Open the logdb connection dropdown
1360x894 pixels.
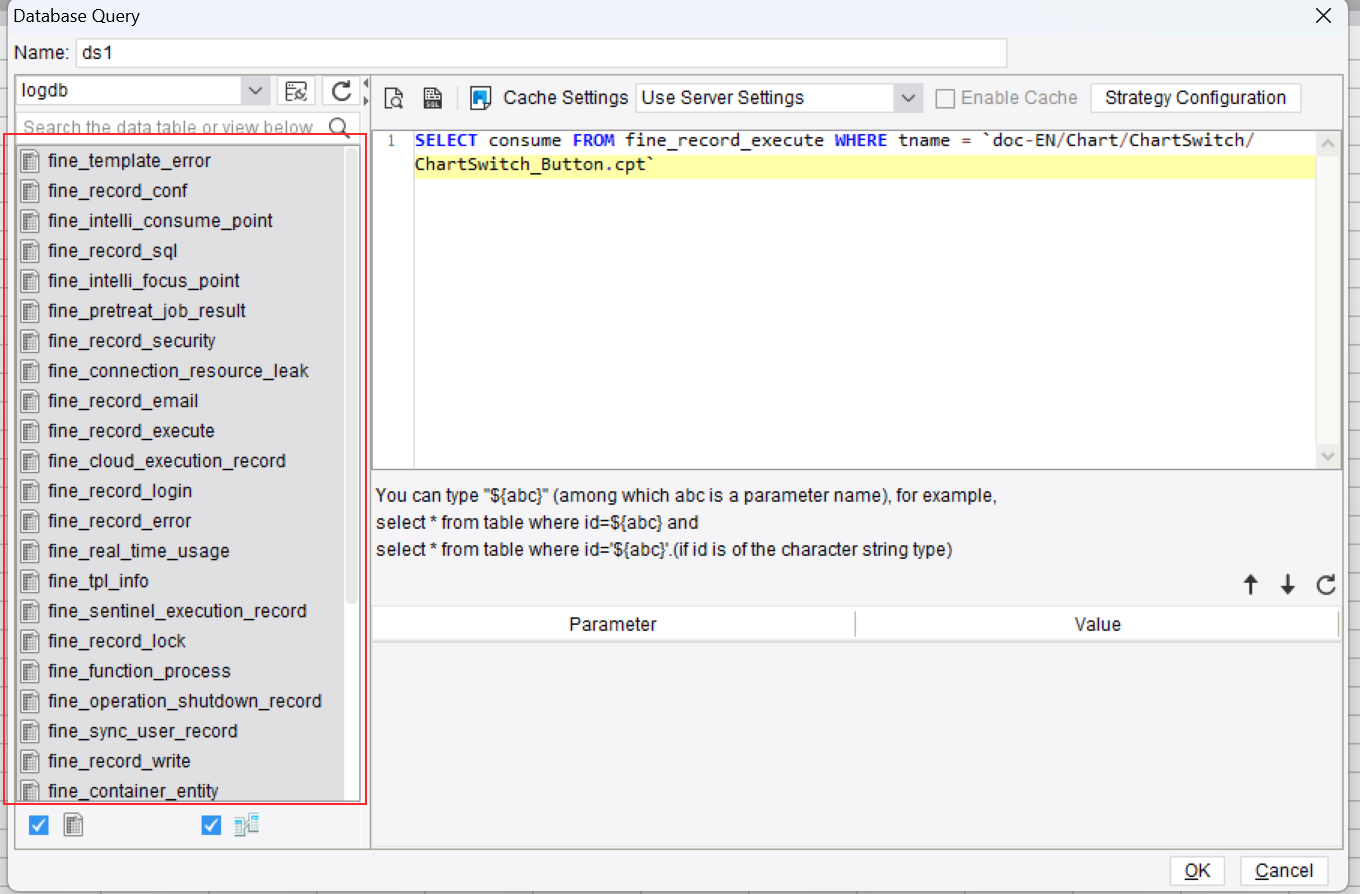(255, 91)
